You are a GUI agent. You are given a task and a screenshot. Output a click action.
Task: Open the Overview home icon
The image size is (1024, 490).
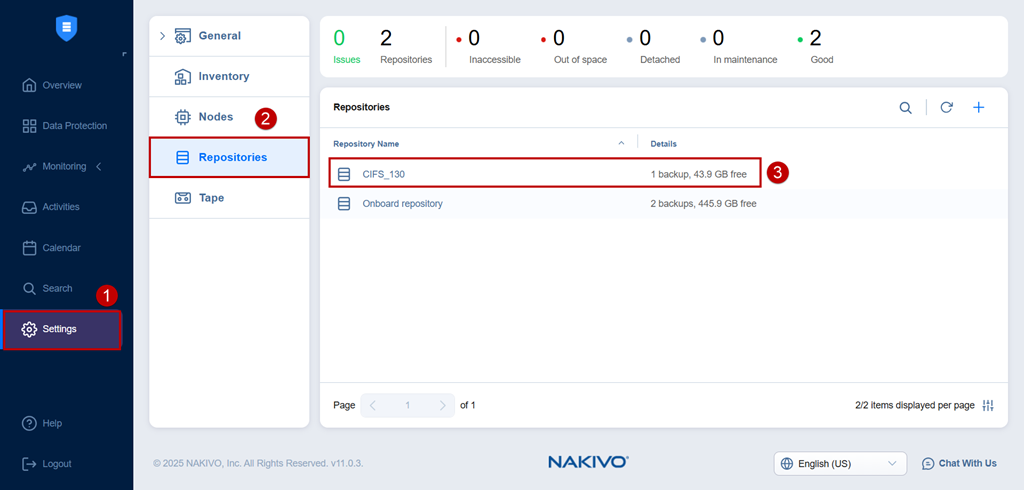point(29,86)
